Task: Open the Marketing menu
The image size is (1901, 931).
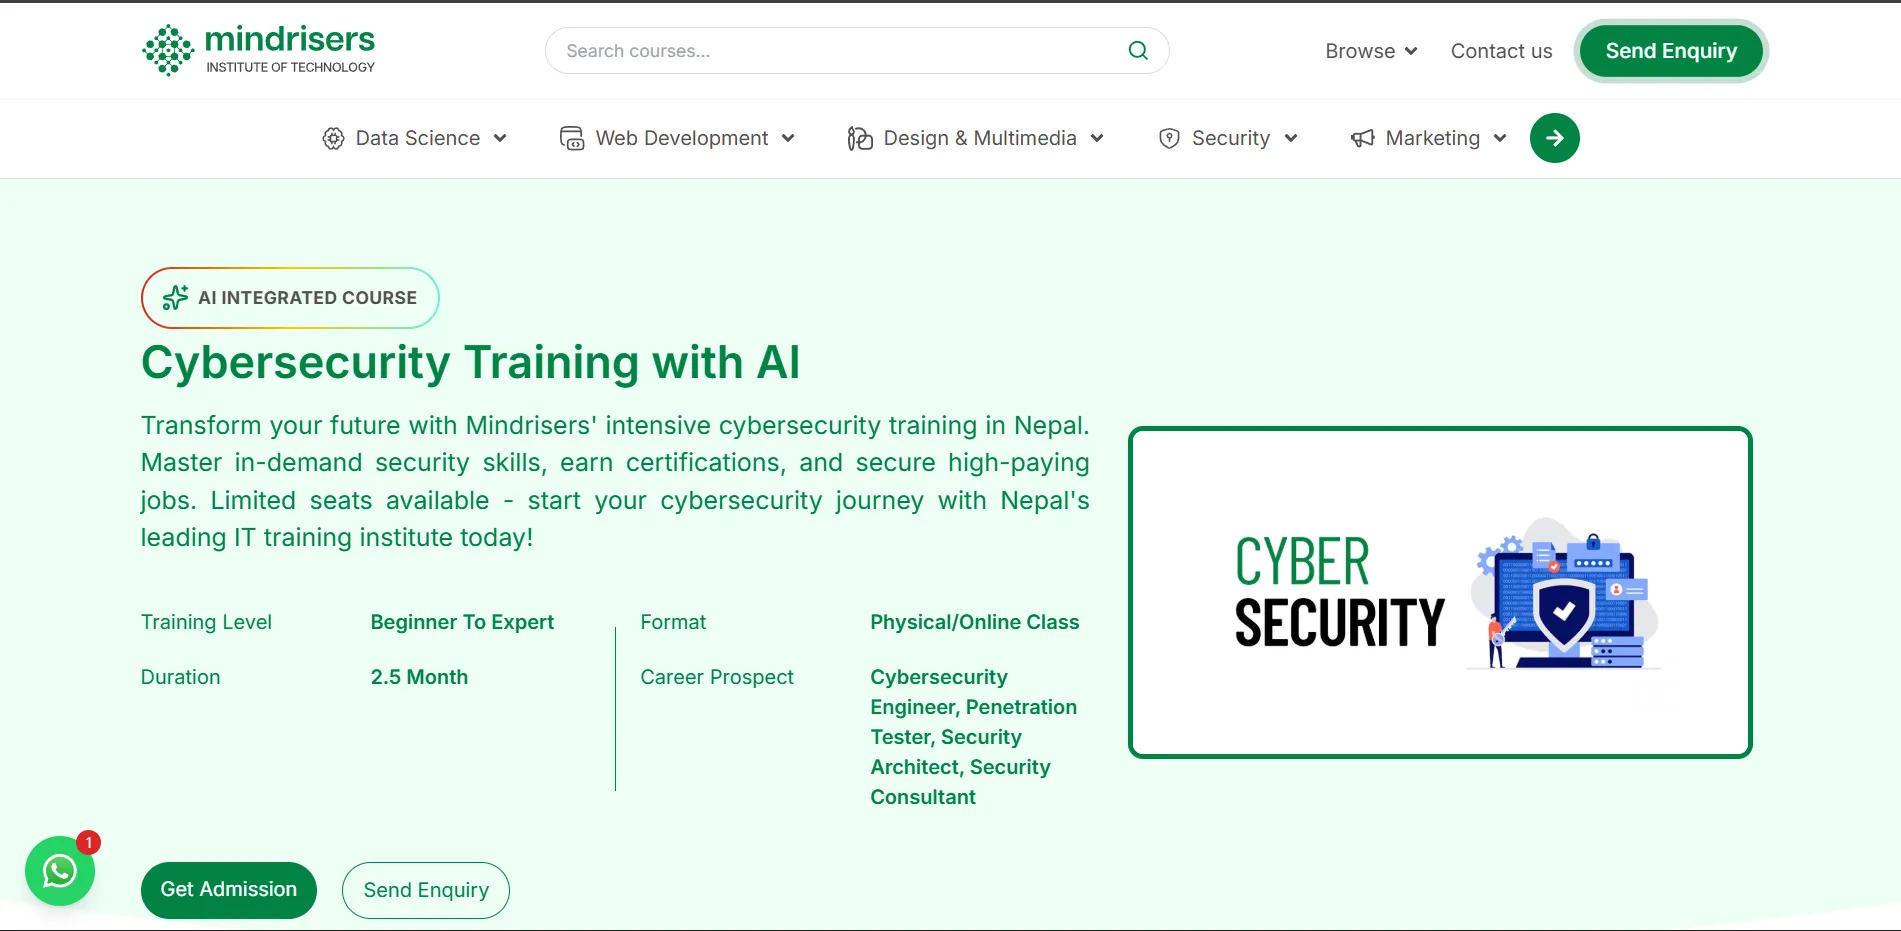Action: tap(1428, 138)
